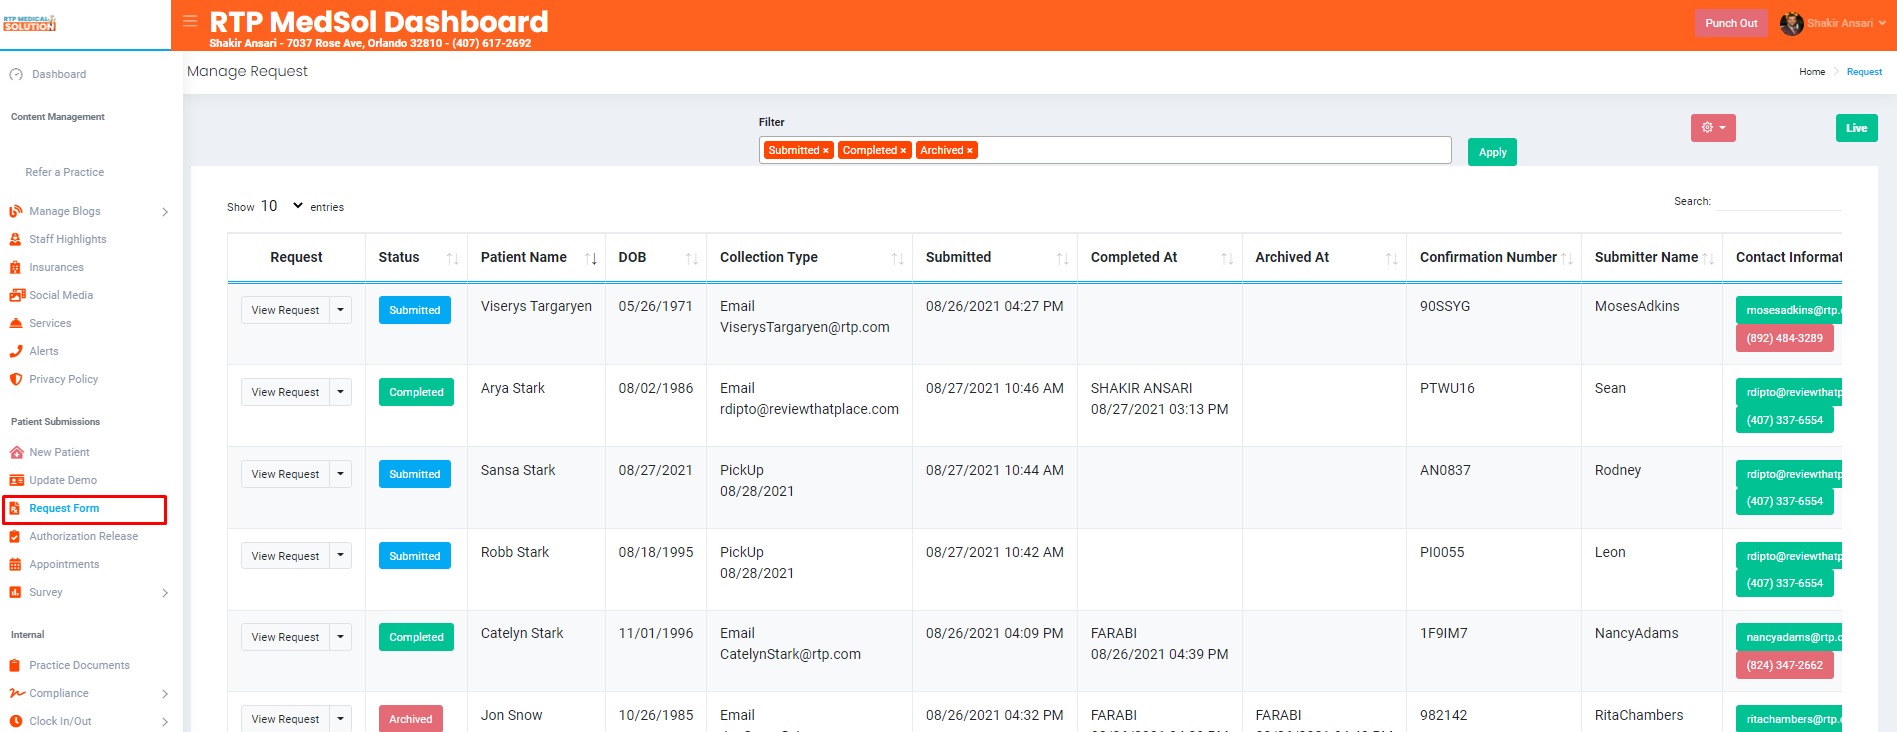1897x732 pixels.
Task: Click the Staff Highlights icon
Action: point(16,239)
